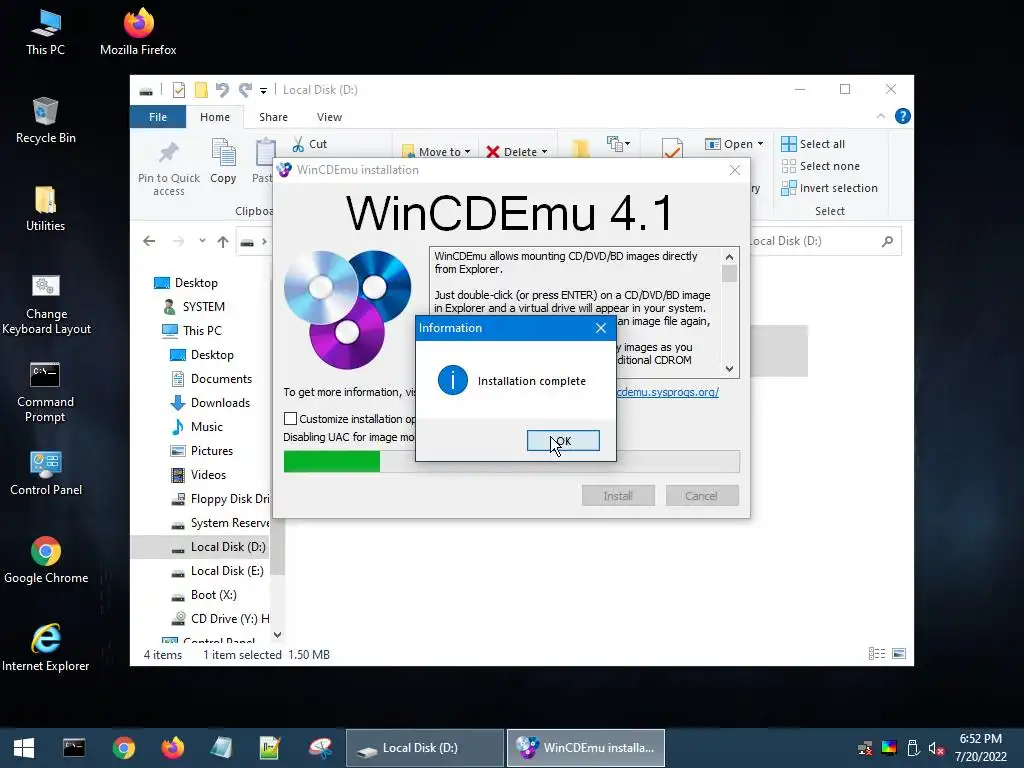1024x768 pixels.
Task: Open Control Panel desktop icon
Action: (x=46, y=473)
